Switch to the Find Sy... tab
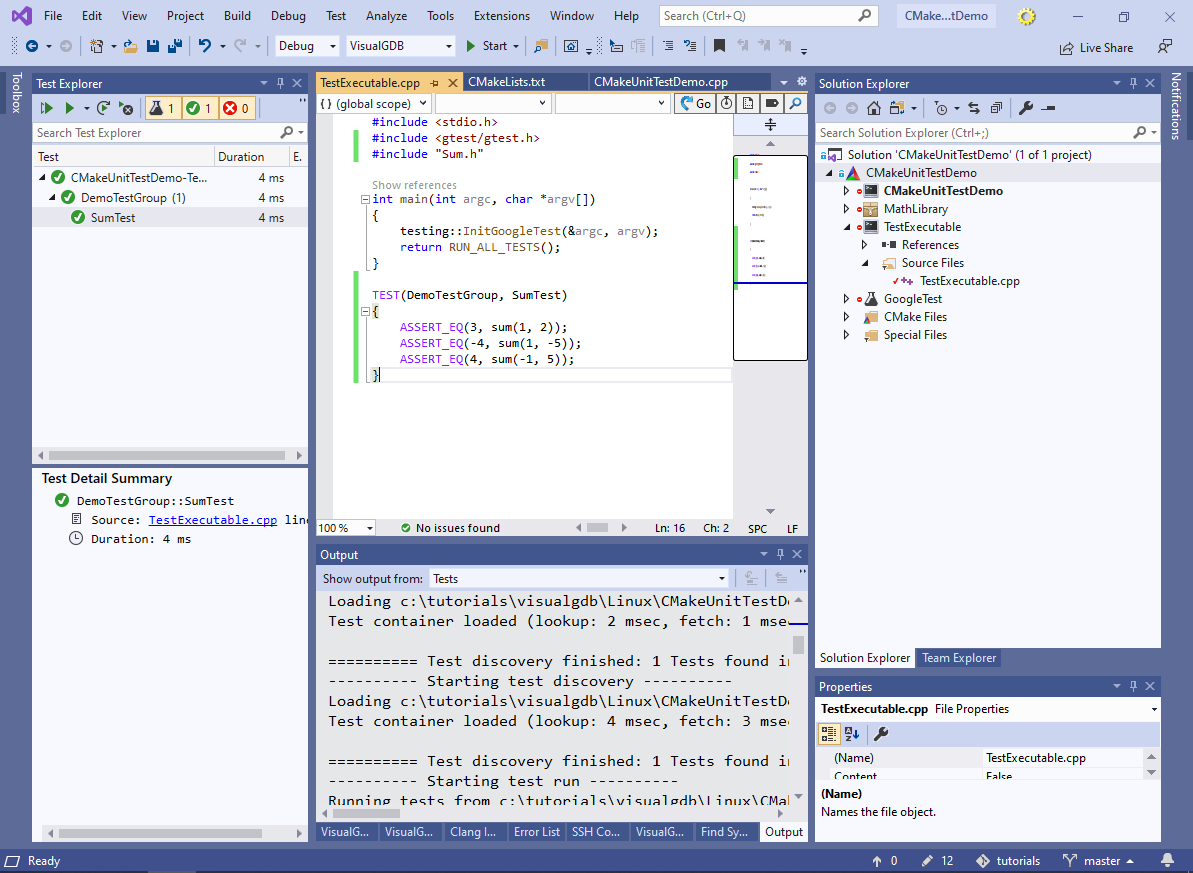This screenshot has height=873, width=1193. pos(724,832)
